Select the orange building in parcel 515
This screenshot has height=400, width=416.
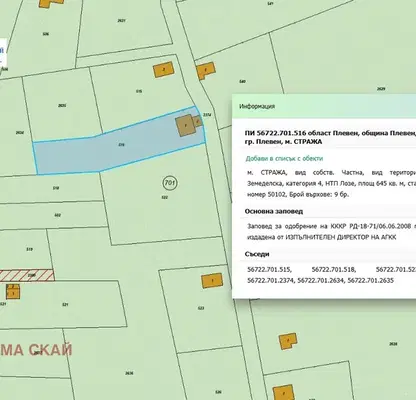(x=164, y=70)
